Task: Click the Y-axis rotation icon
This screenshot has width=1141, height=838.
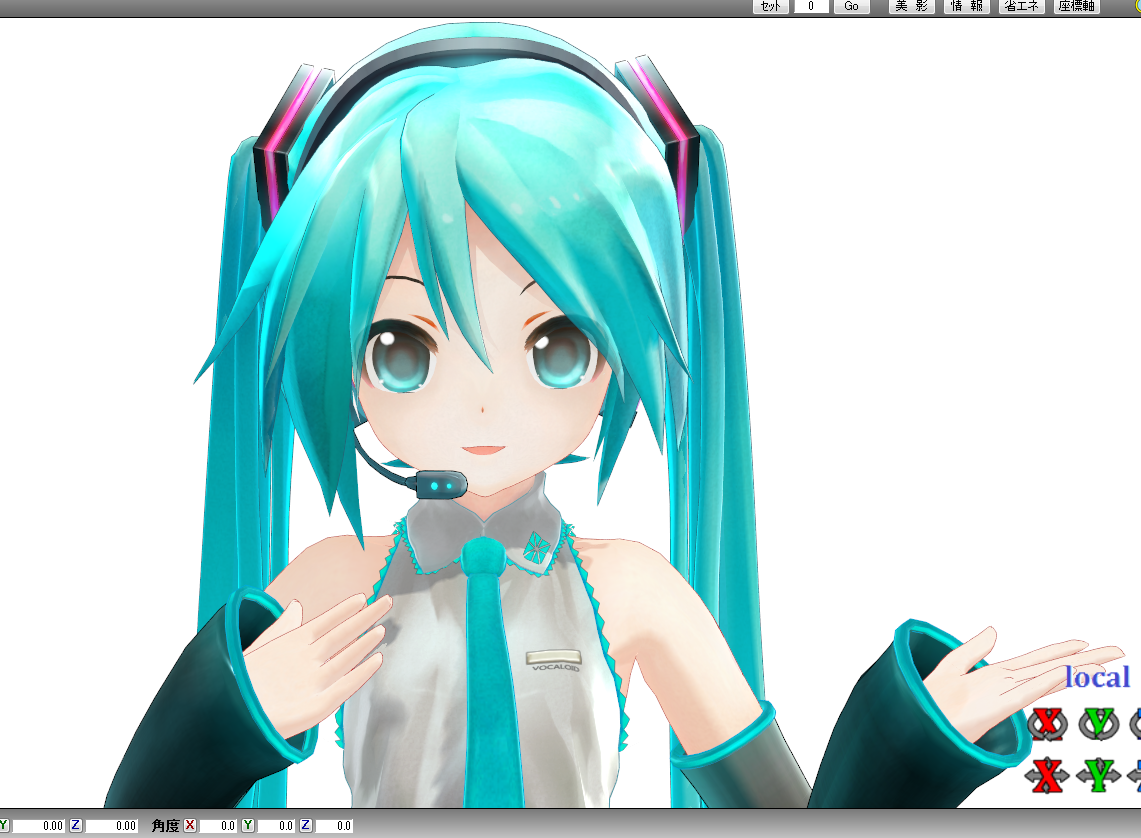Action: click(1099, 723)
